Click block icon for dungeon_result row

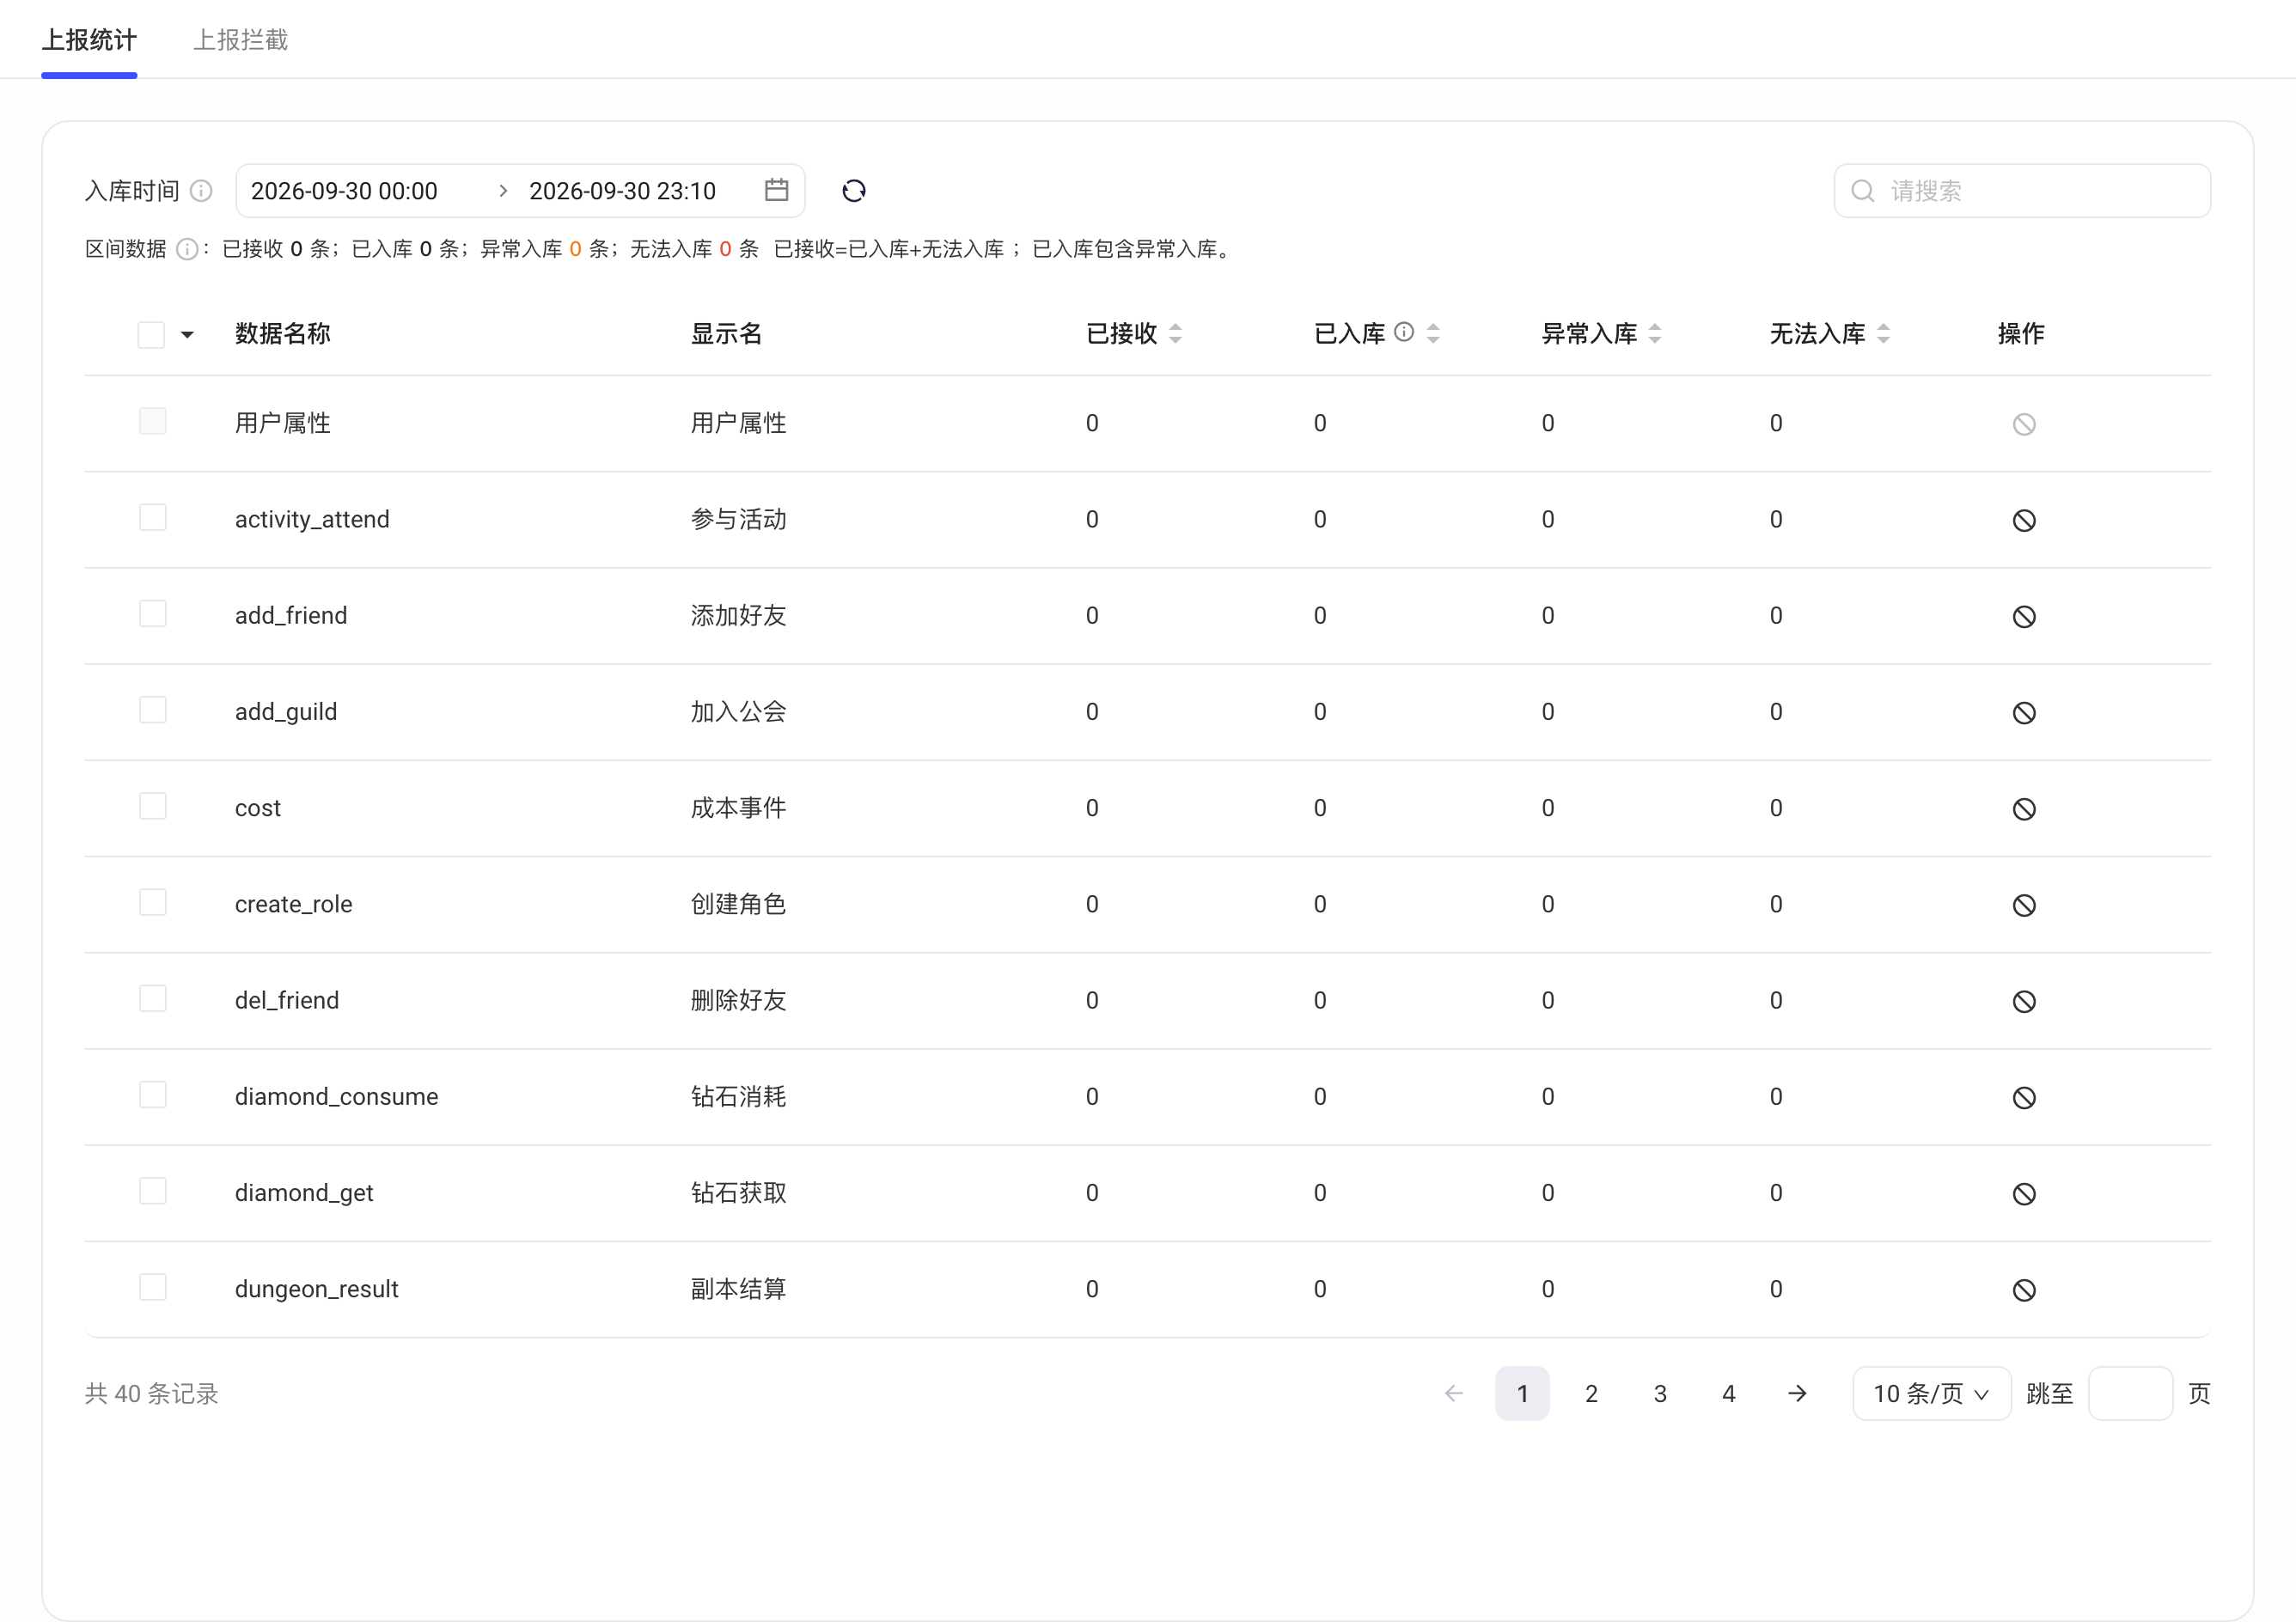[2024, 1290]
